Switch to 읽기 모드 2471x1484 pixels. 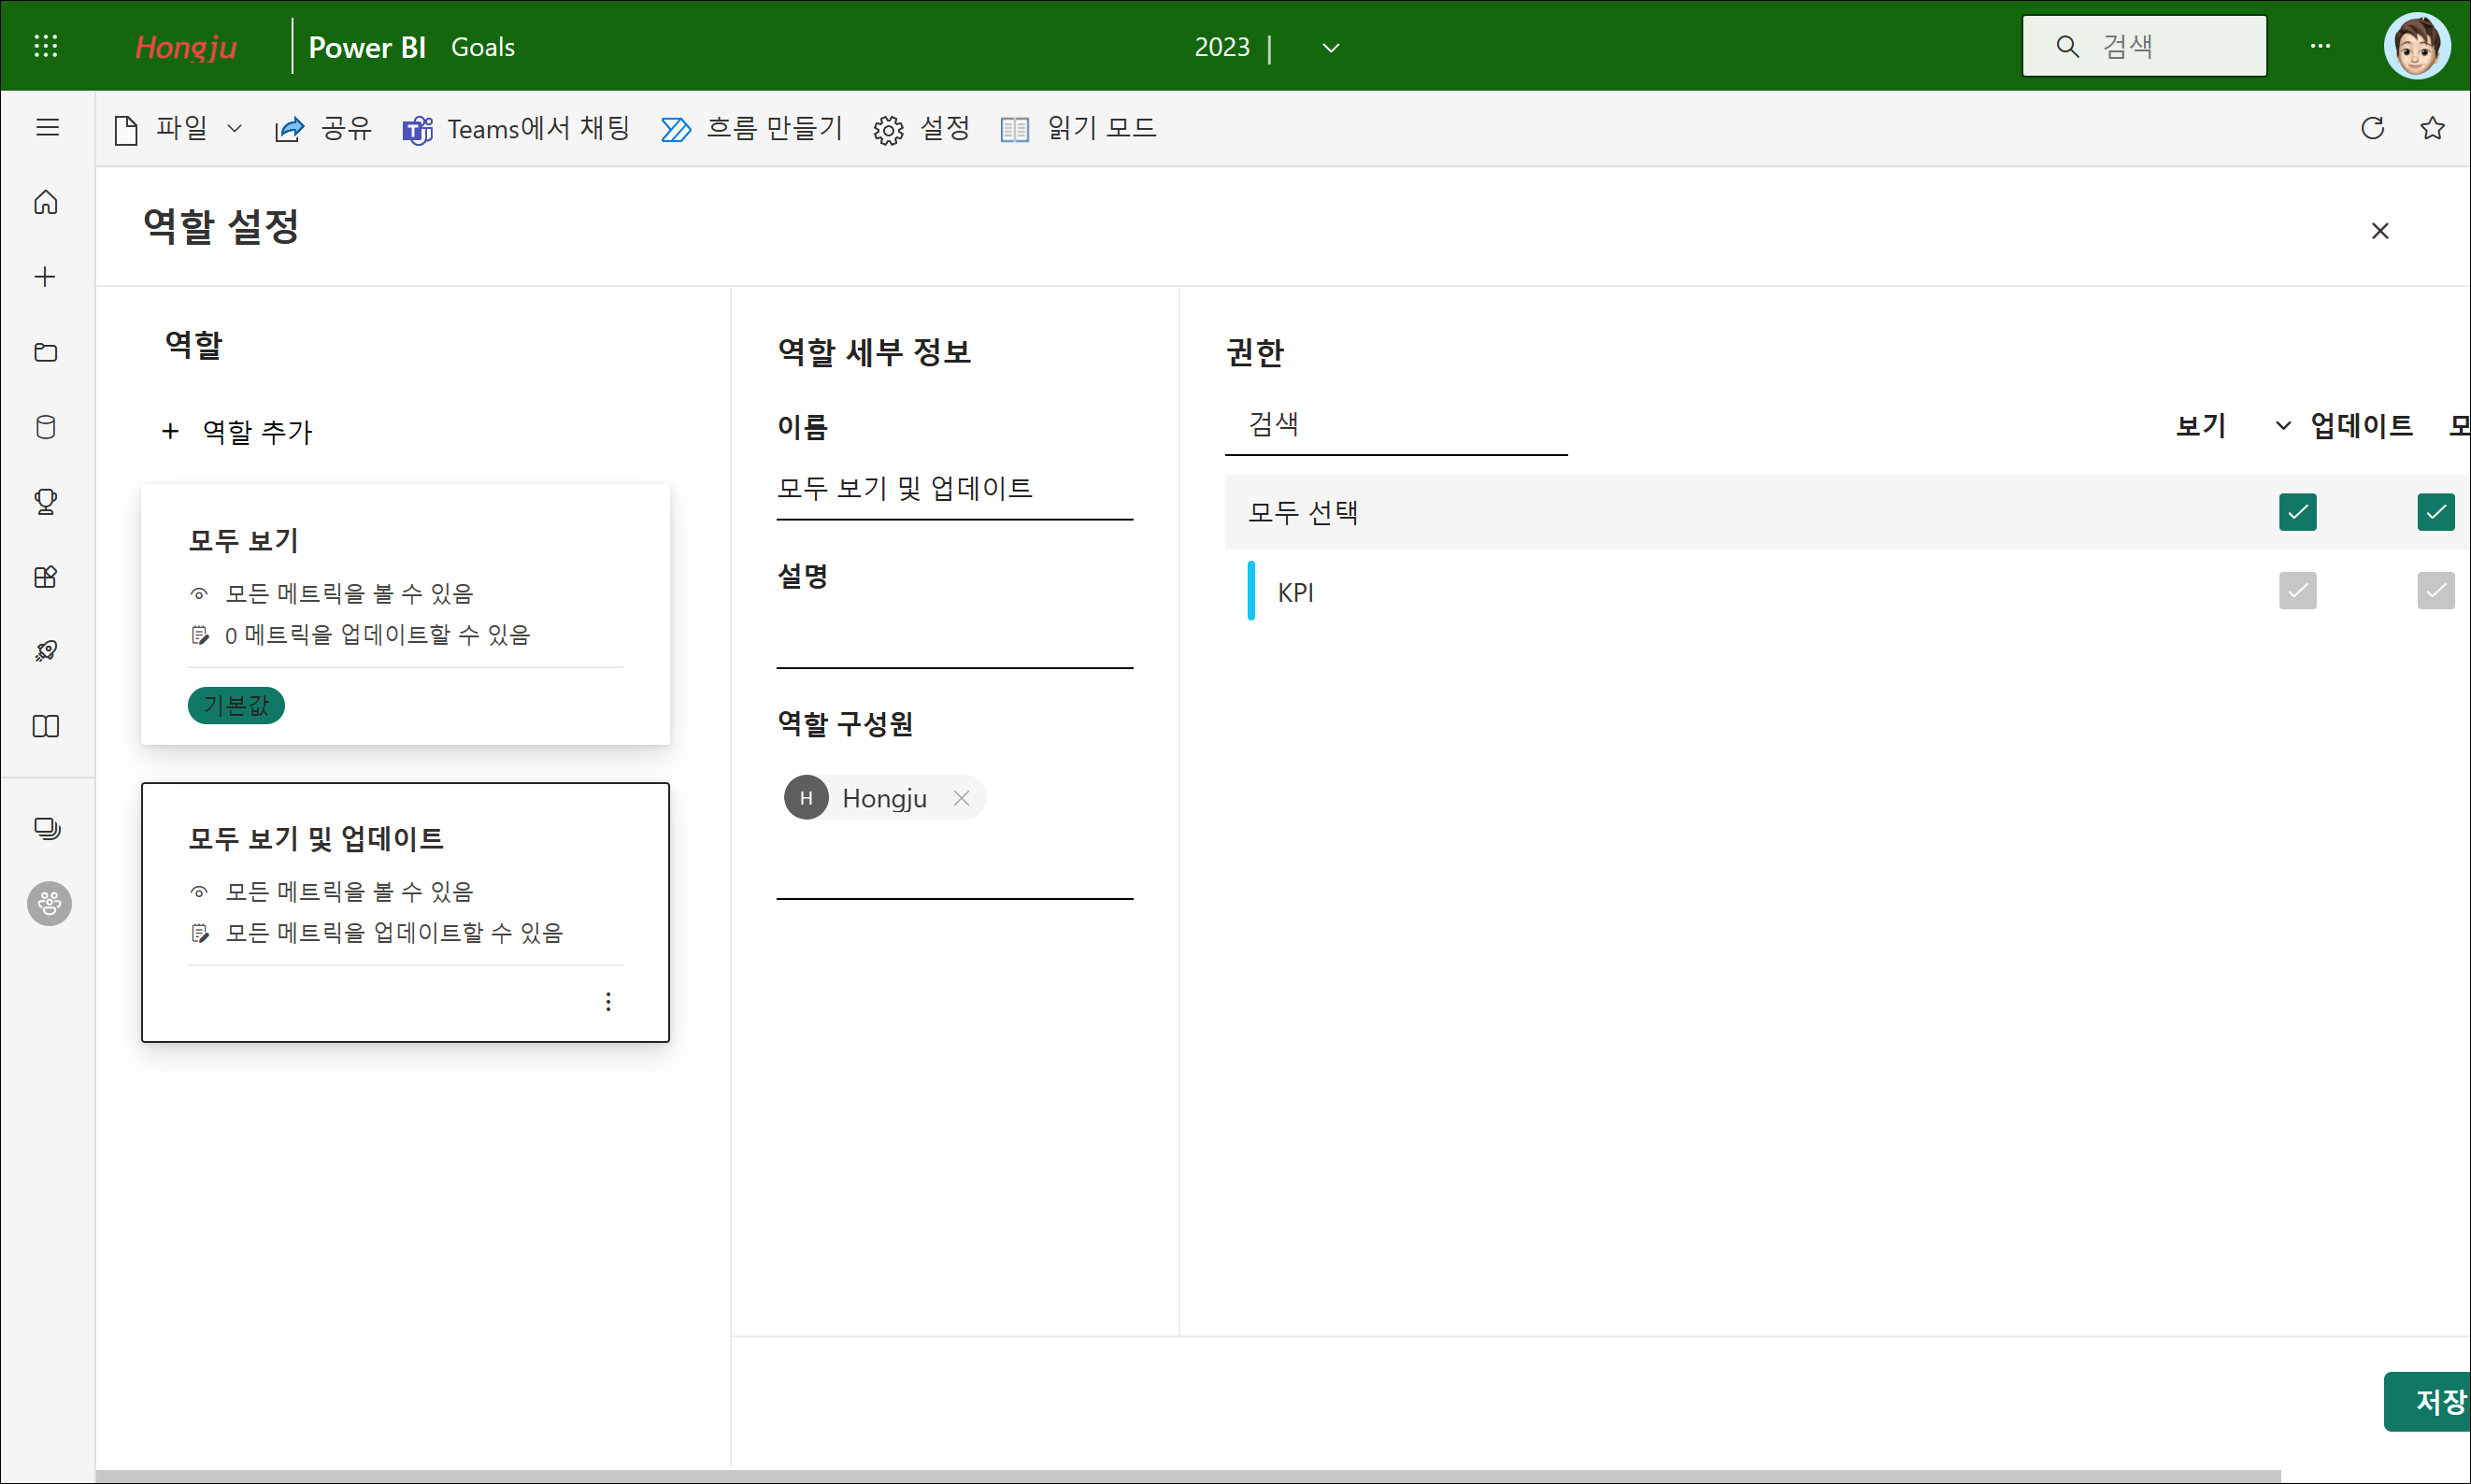click(1078, 129)
